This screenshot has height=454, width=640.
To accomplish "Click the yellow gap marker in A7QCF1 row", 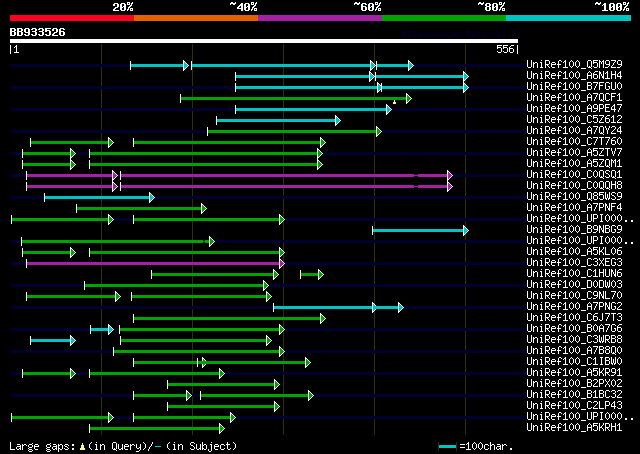I will pyautogui.click(x=394, y=102).
